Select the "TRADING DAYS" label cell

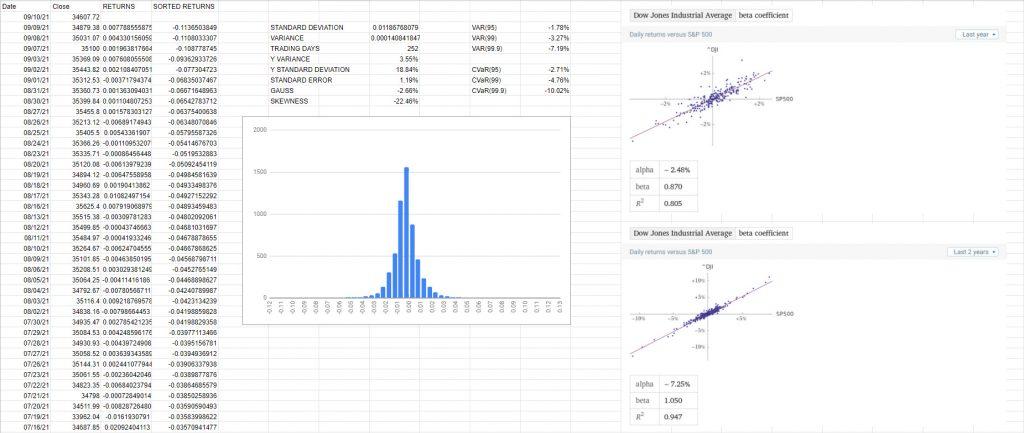(x=292, y=49)
